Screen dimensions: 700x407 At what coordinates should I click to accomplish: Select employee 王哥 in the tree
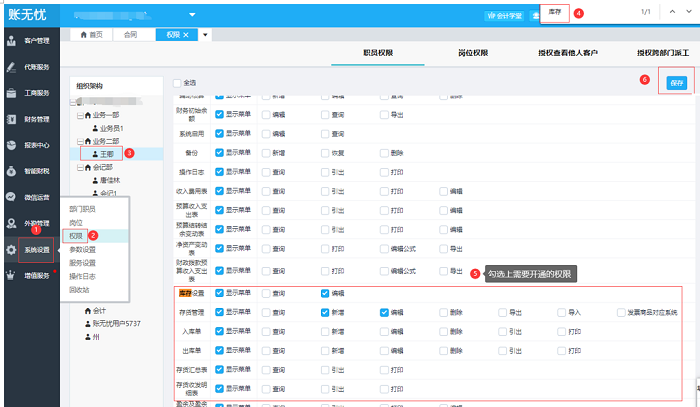[x=105, y=154]
